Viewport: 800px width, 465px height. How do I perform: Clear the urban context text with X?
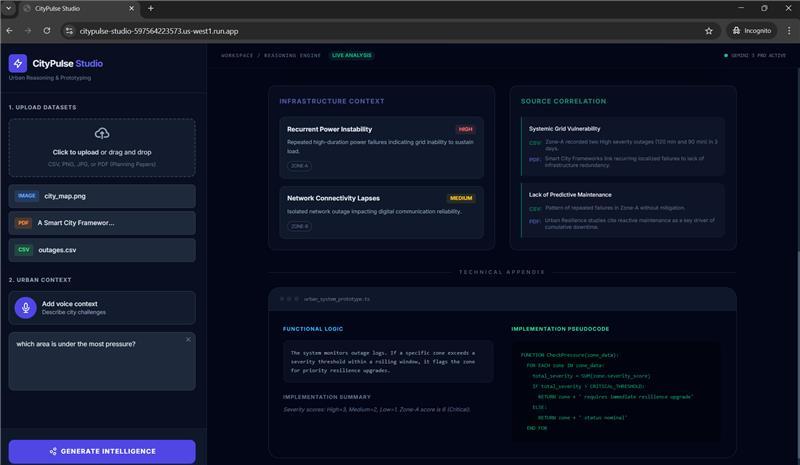tap(188, 339)
